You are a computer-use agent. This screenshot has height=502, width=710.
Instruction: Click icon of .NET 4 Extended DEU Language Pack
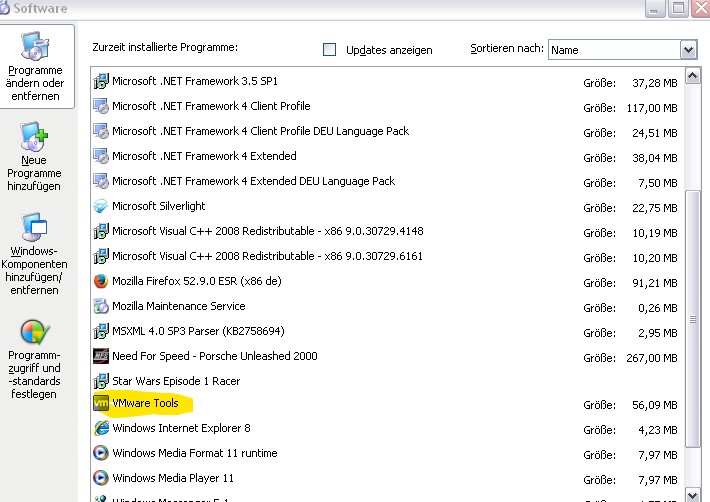[101, 181]
